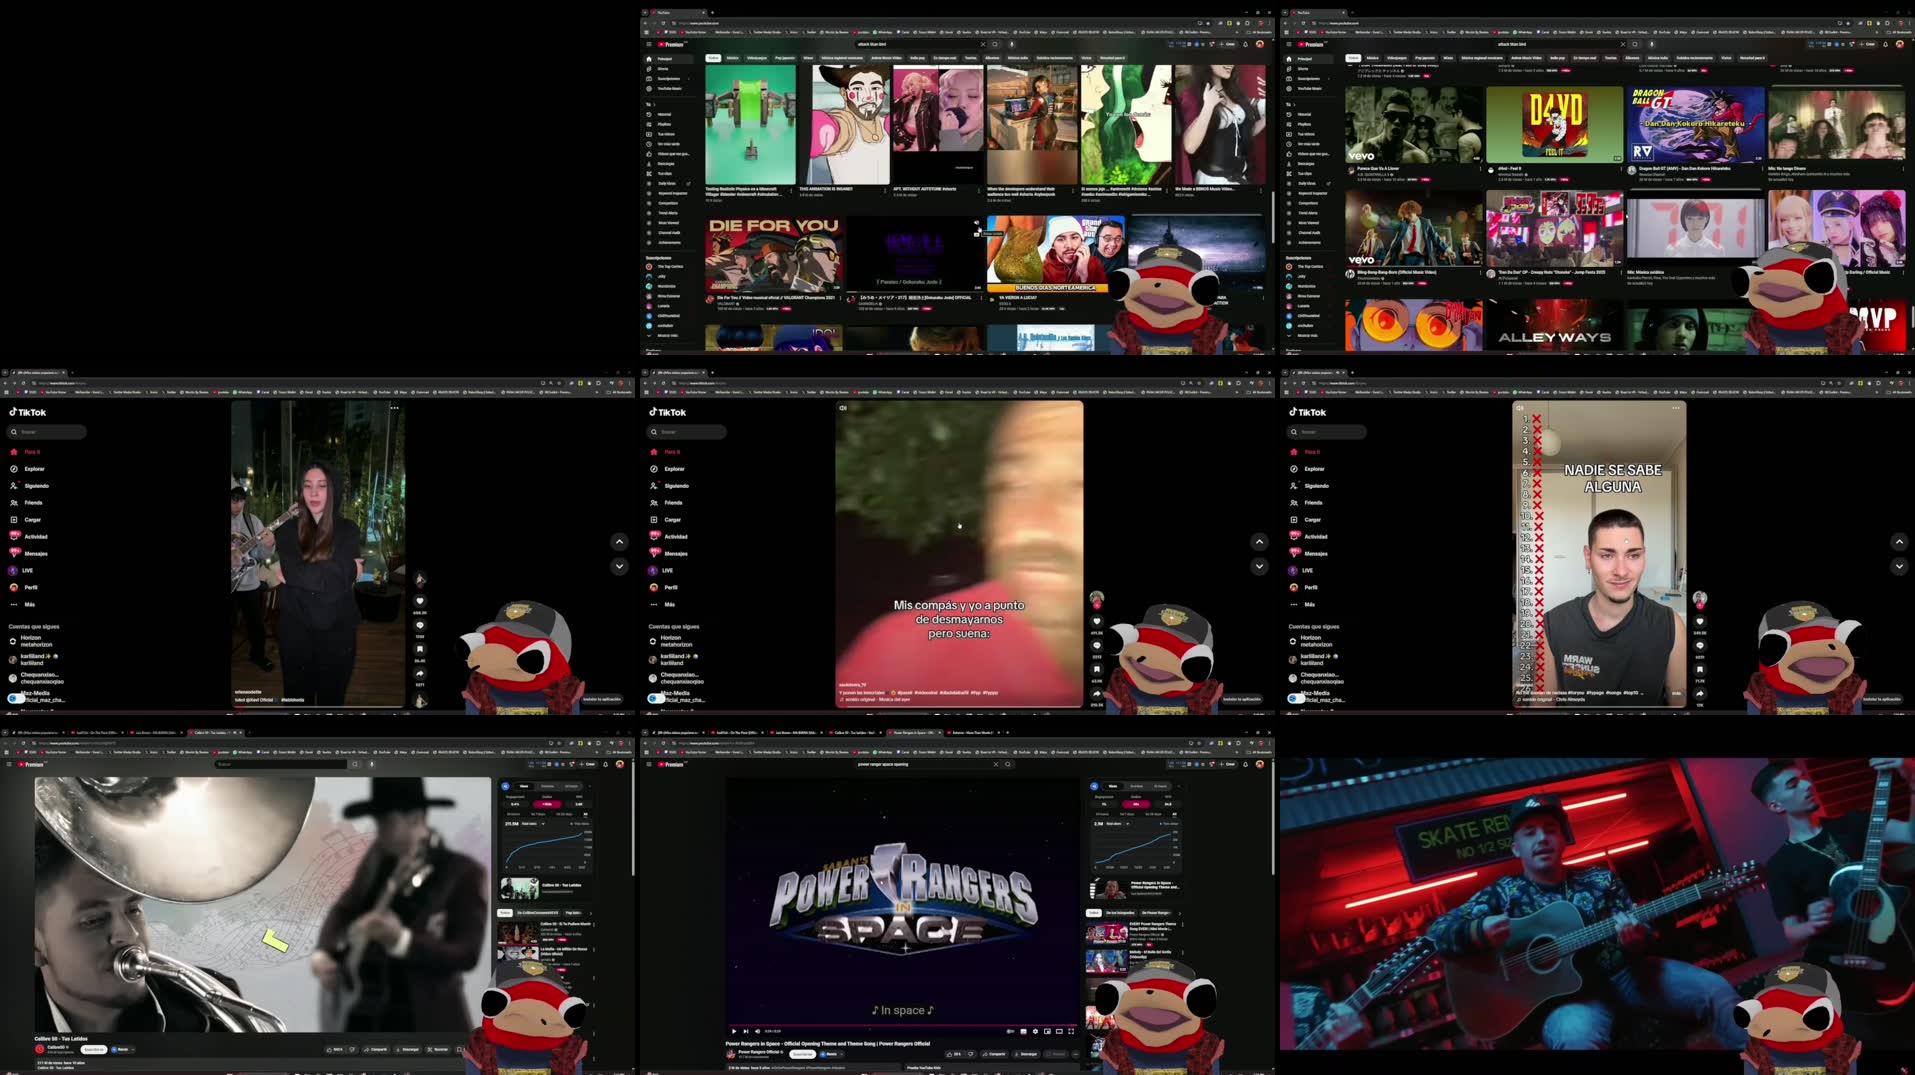This screenshot has width=1915, height=1075.
Task: Mute the 'Mis compás' TikTok video
Action: pos(843,408)
